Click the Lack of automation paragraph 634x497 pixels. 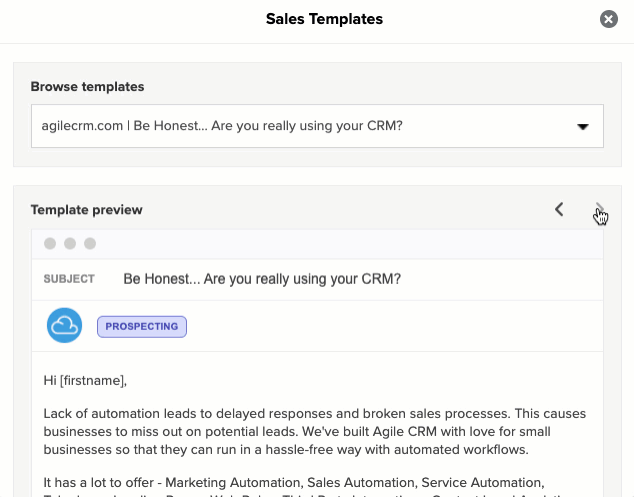point(315,431)
